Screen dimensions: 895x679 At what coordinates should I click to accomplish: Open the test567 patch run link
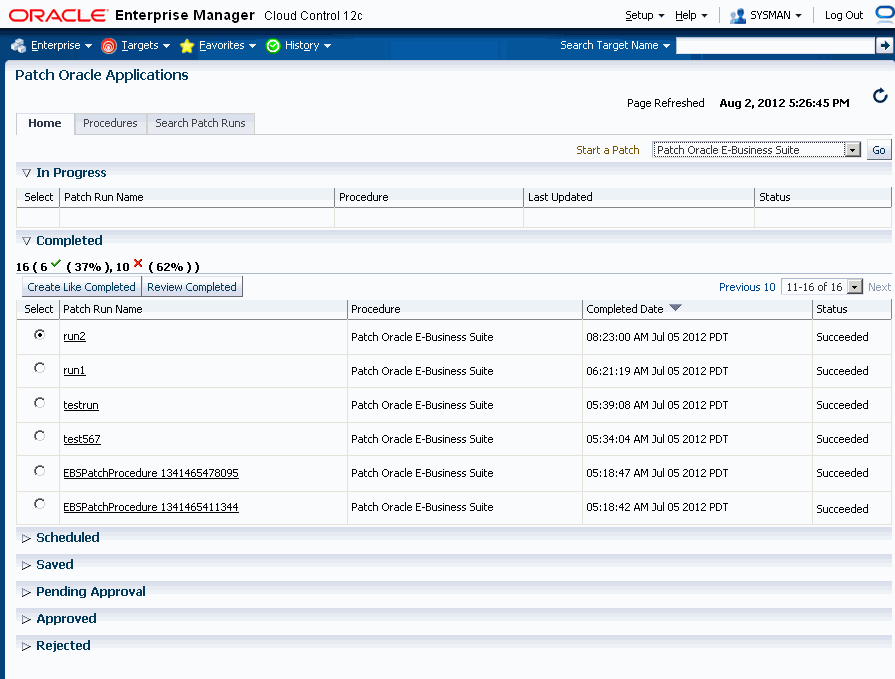82,439
